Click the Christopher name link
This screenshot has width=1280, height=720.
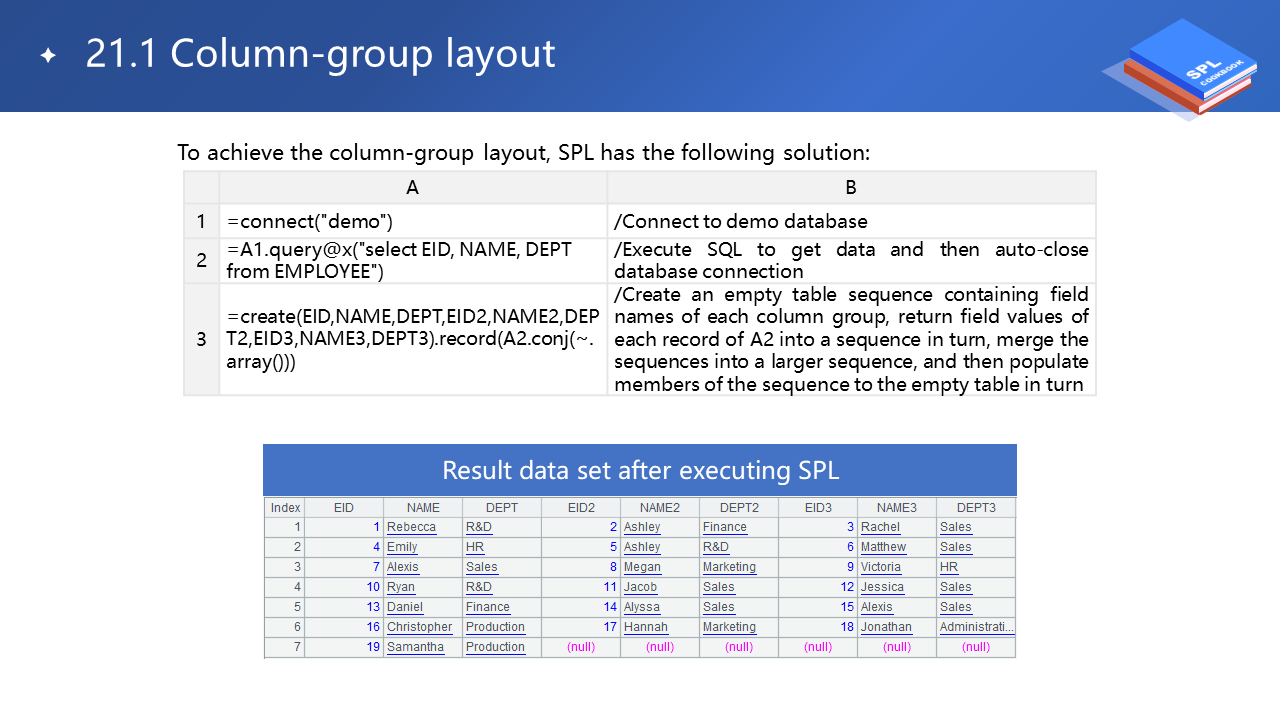tap(419, 627)
